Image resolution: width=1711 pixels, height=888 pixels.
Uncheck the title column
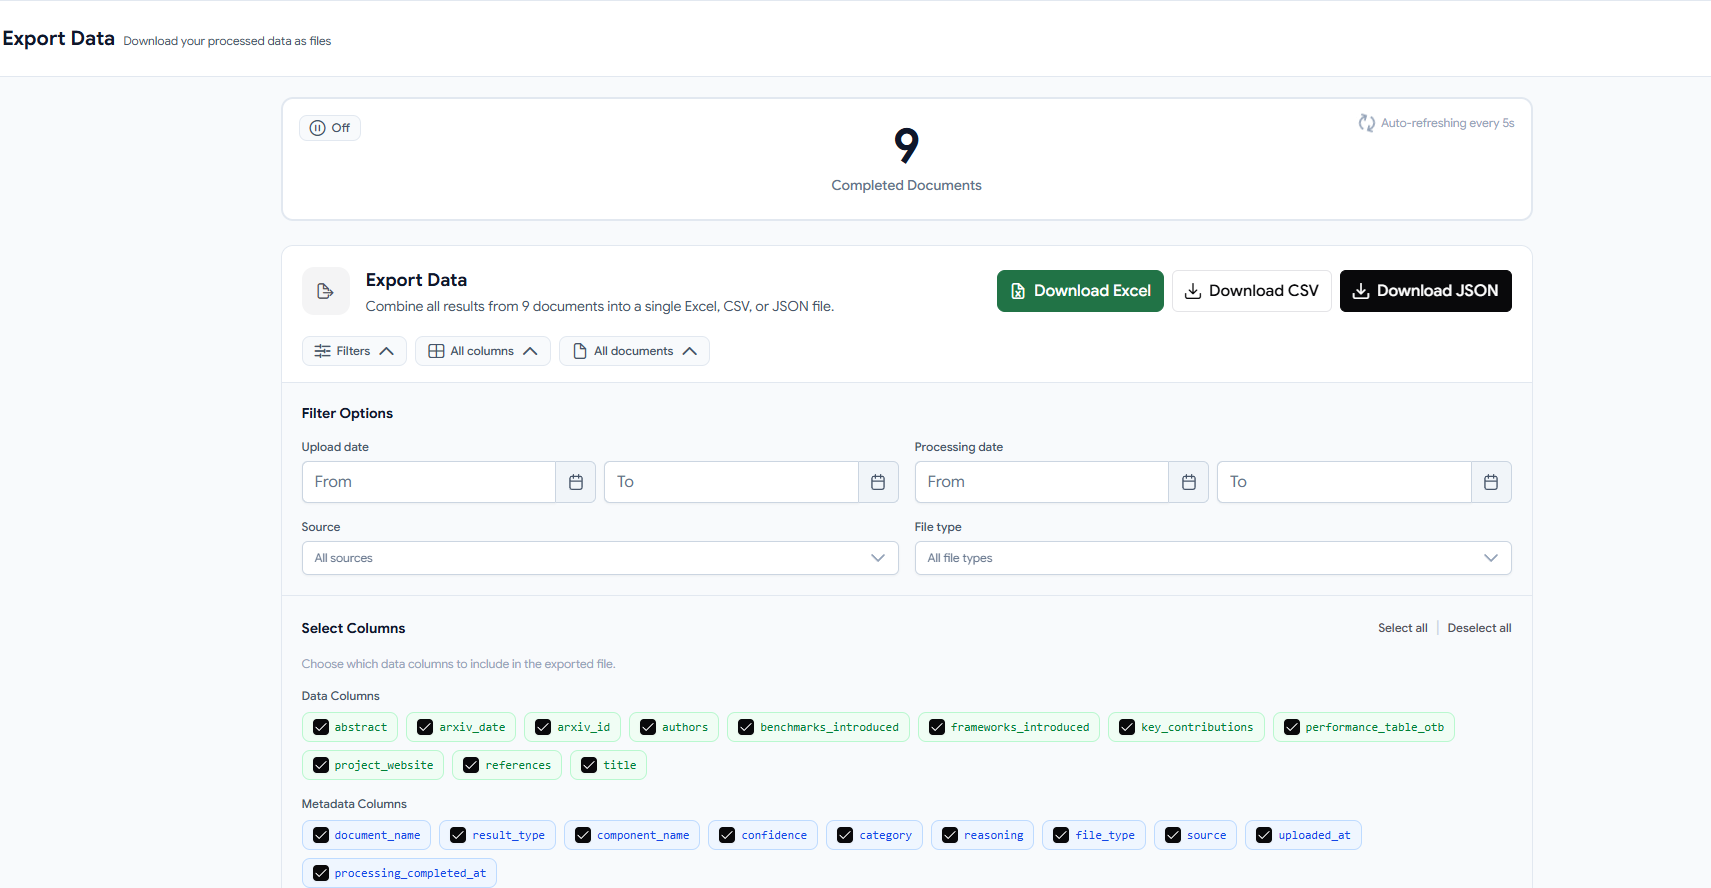[589, 765]
